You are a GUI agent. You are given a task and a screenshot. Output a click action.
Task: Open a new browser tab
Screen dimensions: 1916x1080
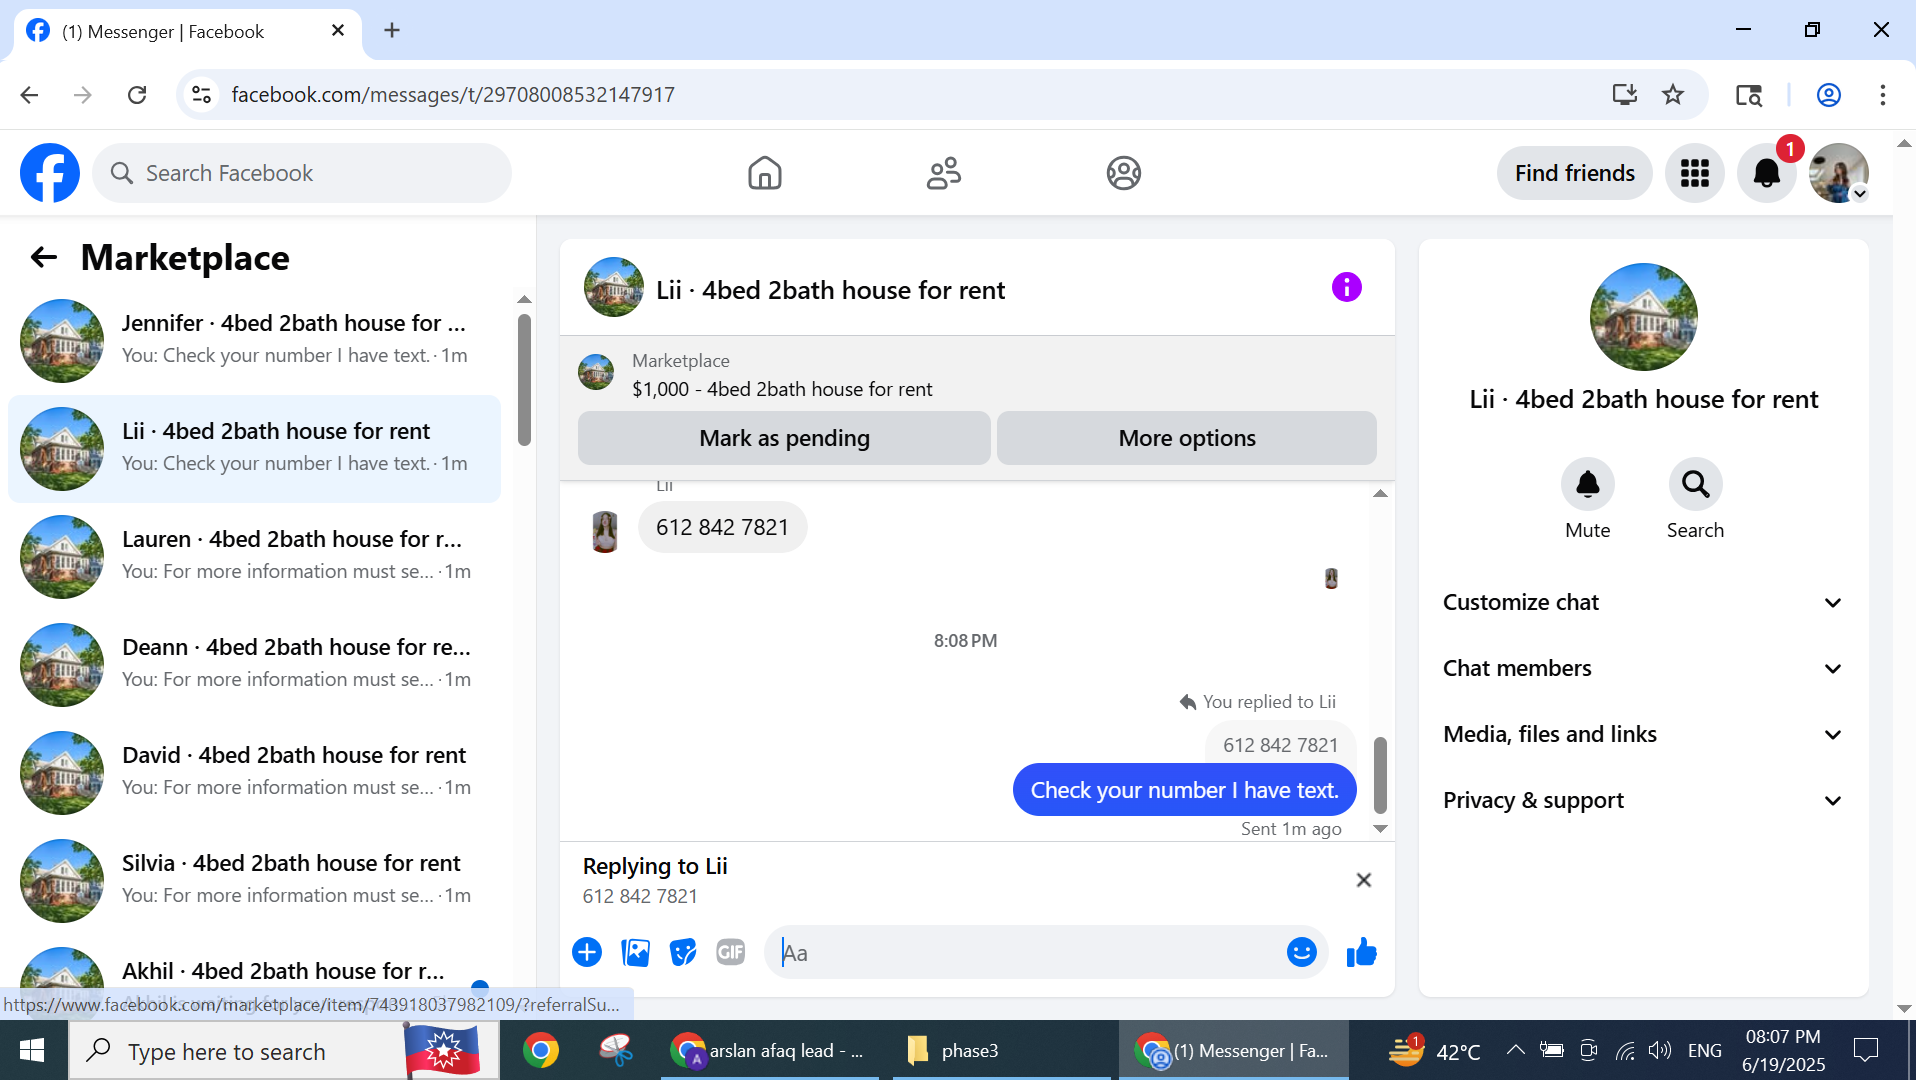[x=392, y=31]
